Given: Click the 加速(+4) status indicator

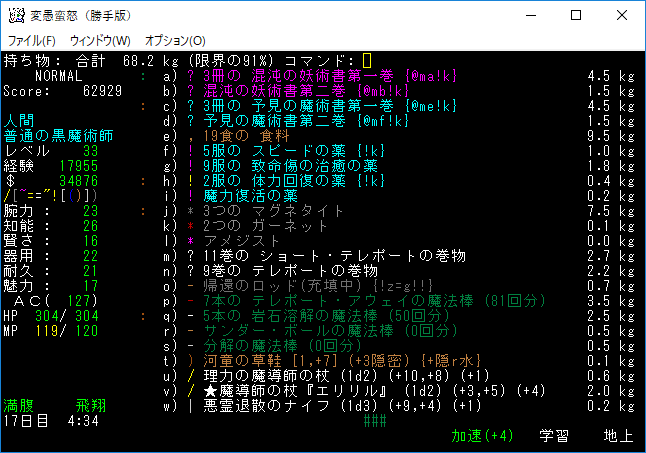Looking at the screenshot, I should pos(485,437).
